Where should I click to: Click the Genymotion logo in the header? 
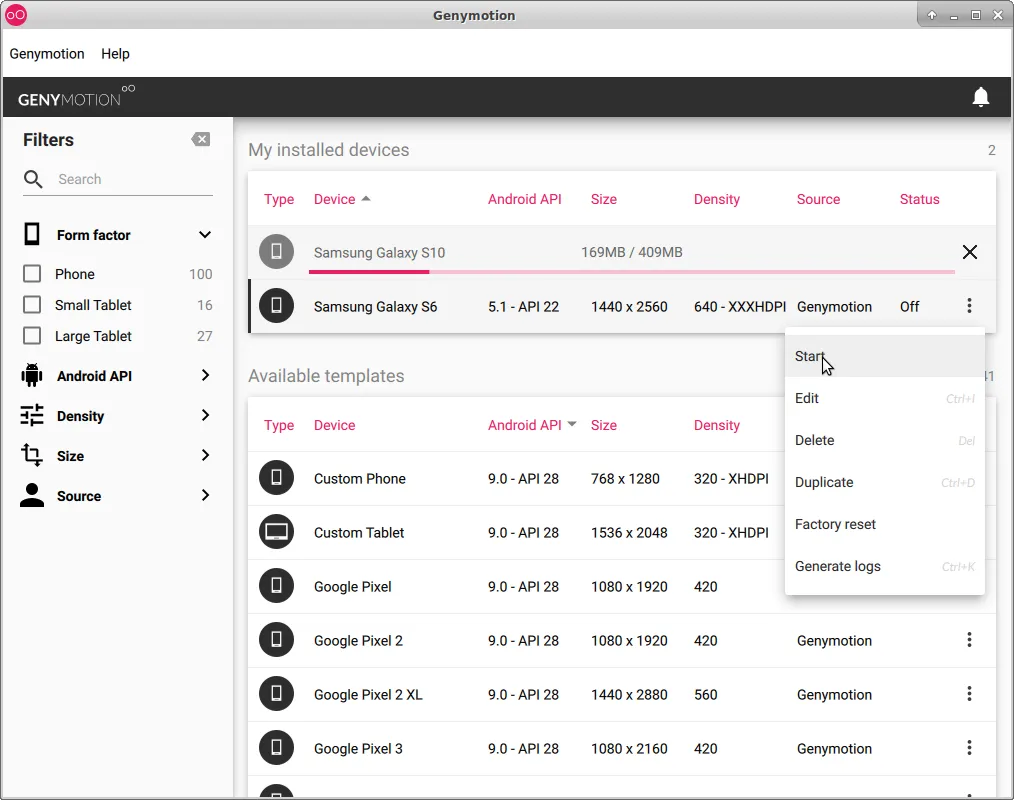(76, 97)
